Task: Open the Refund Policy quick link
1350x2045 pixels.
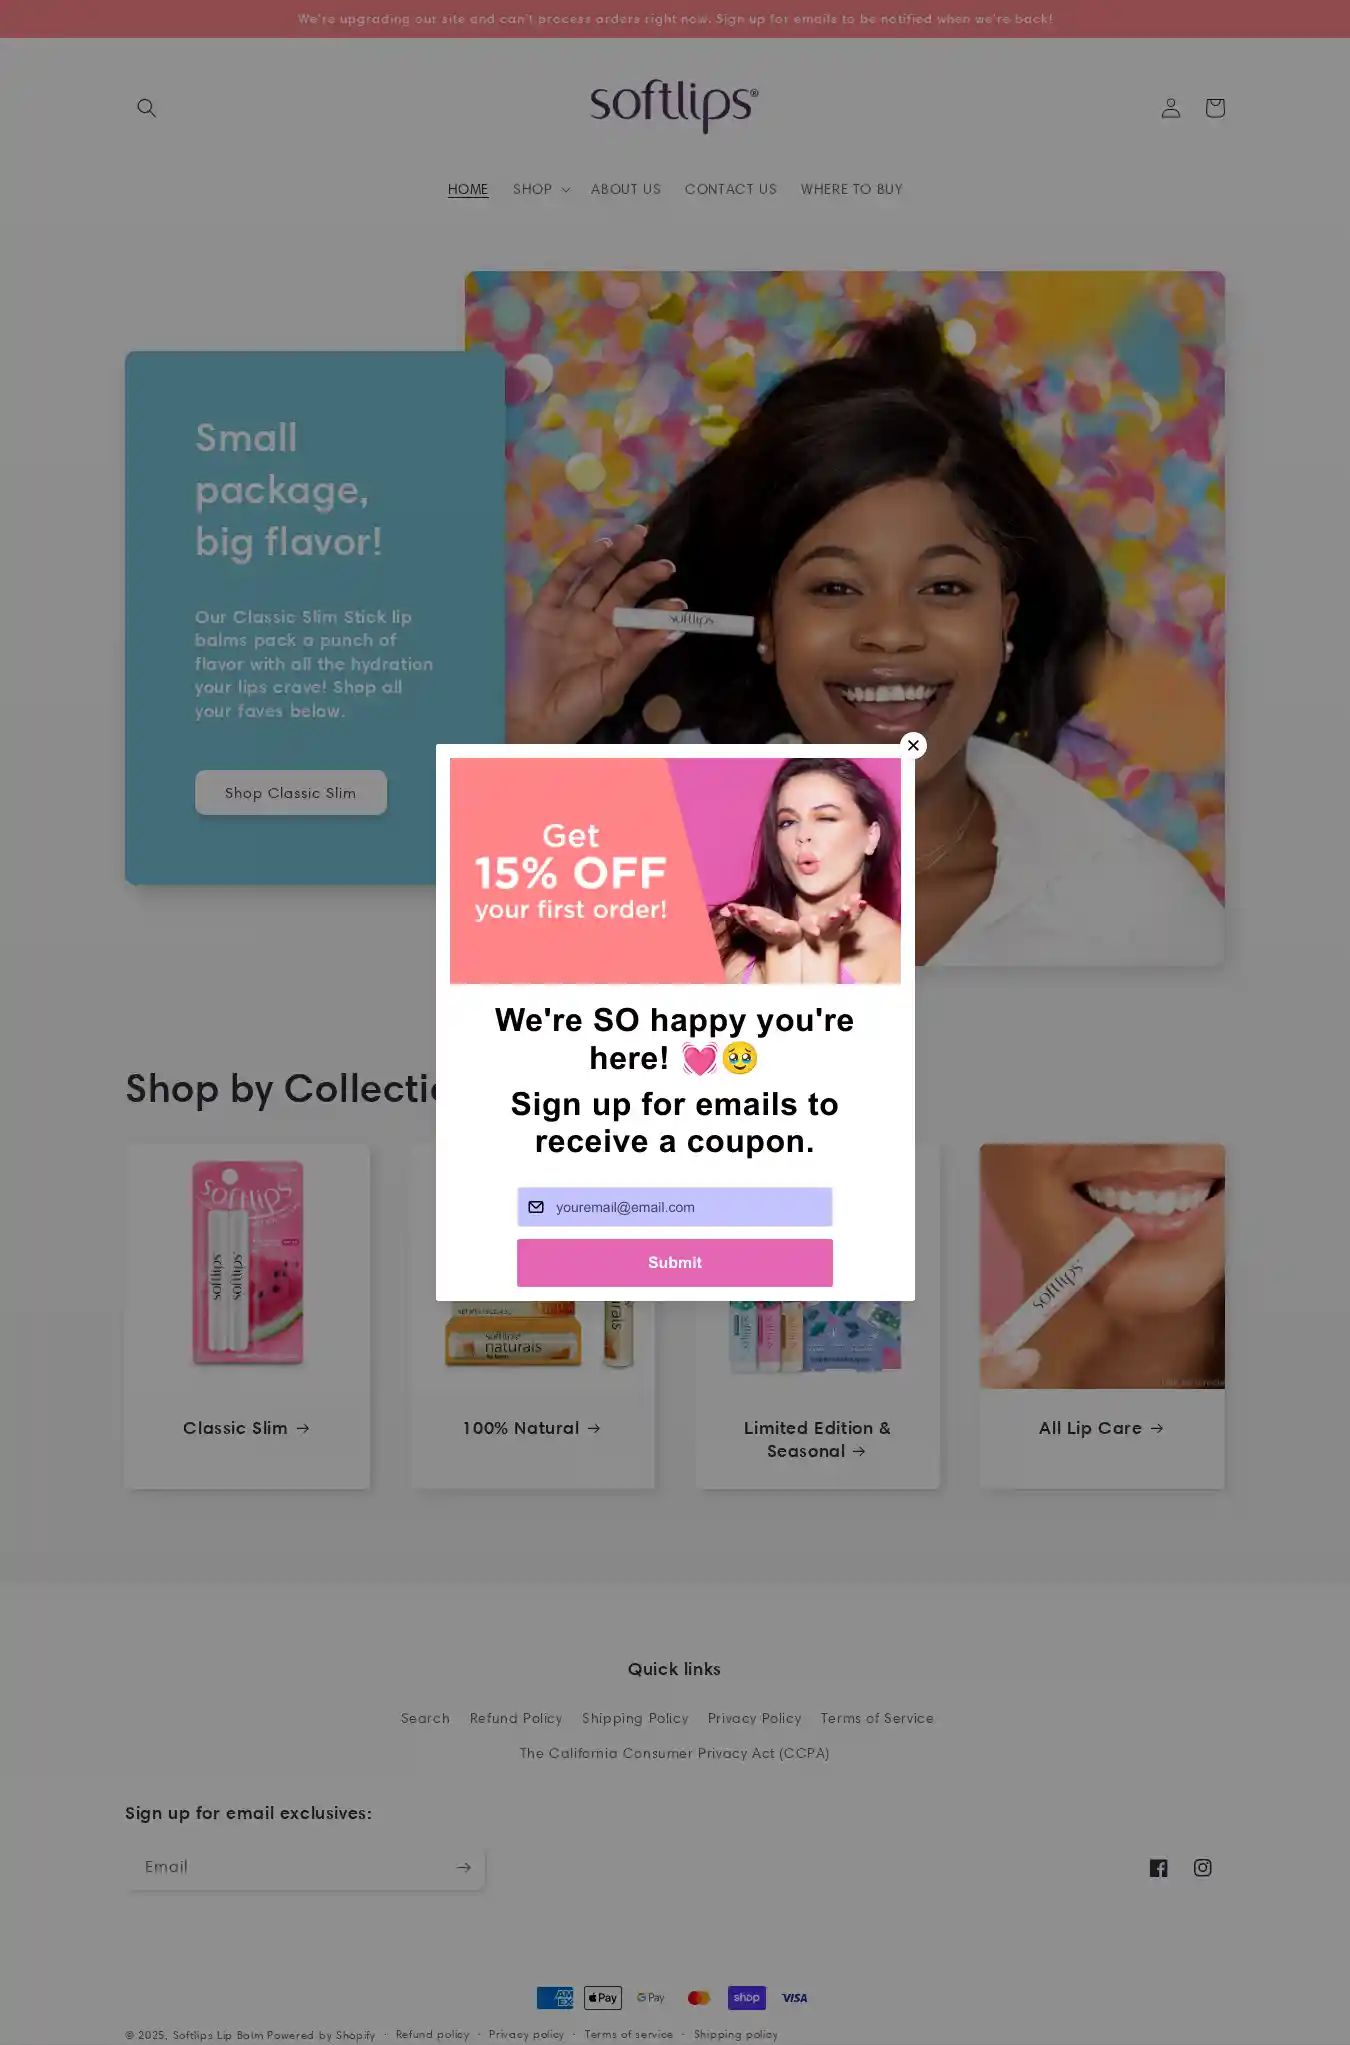Action: pos(516,1718)
